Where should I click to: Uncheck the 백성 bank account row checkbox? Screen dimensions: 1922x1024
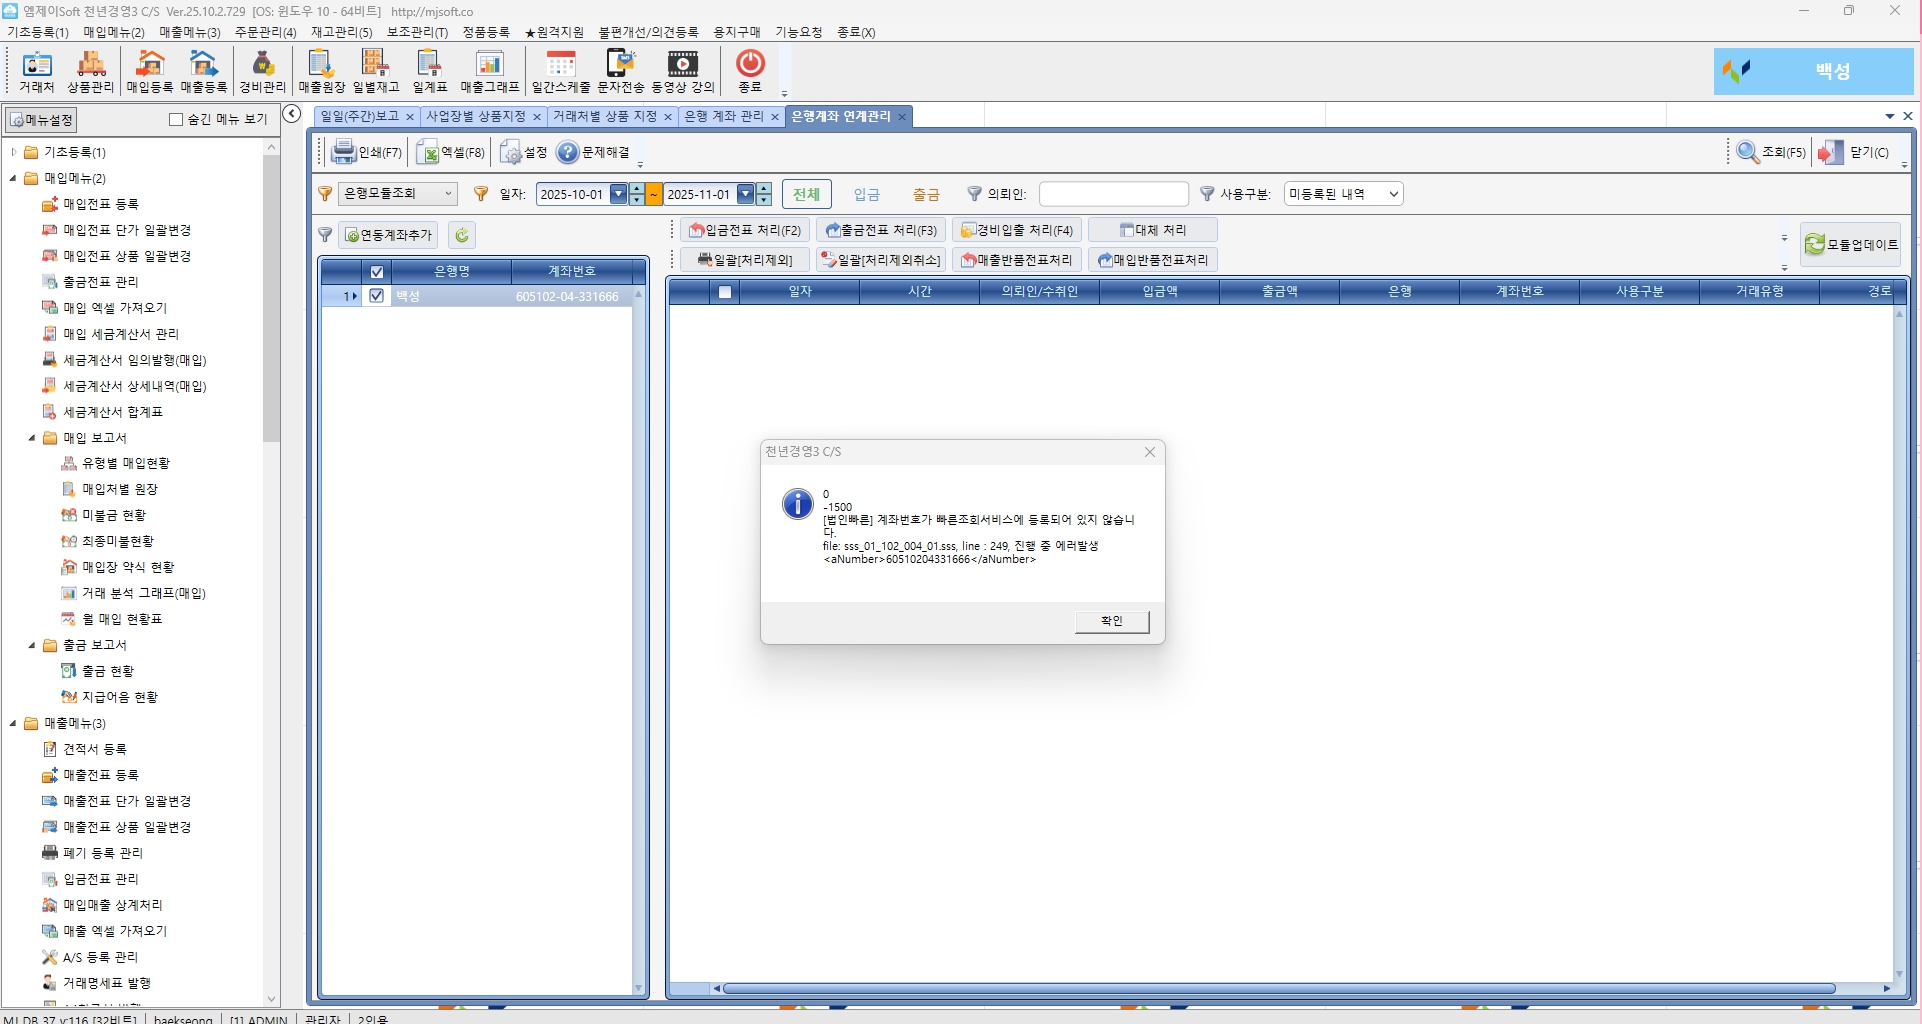[377, 296]
